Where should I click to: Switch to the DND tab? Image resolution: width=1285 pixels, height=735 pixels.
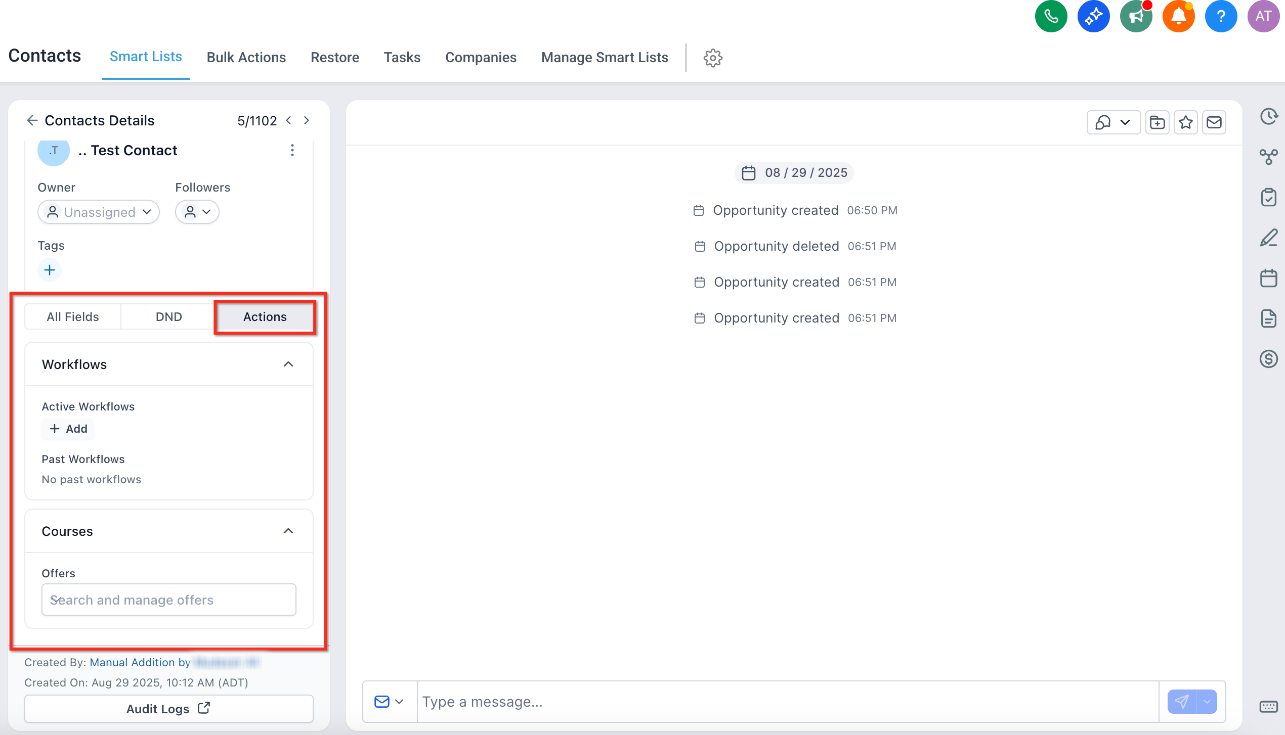[169, 317]
